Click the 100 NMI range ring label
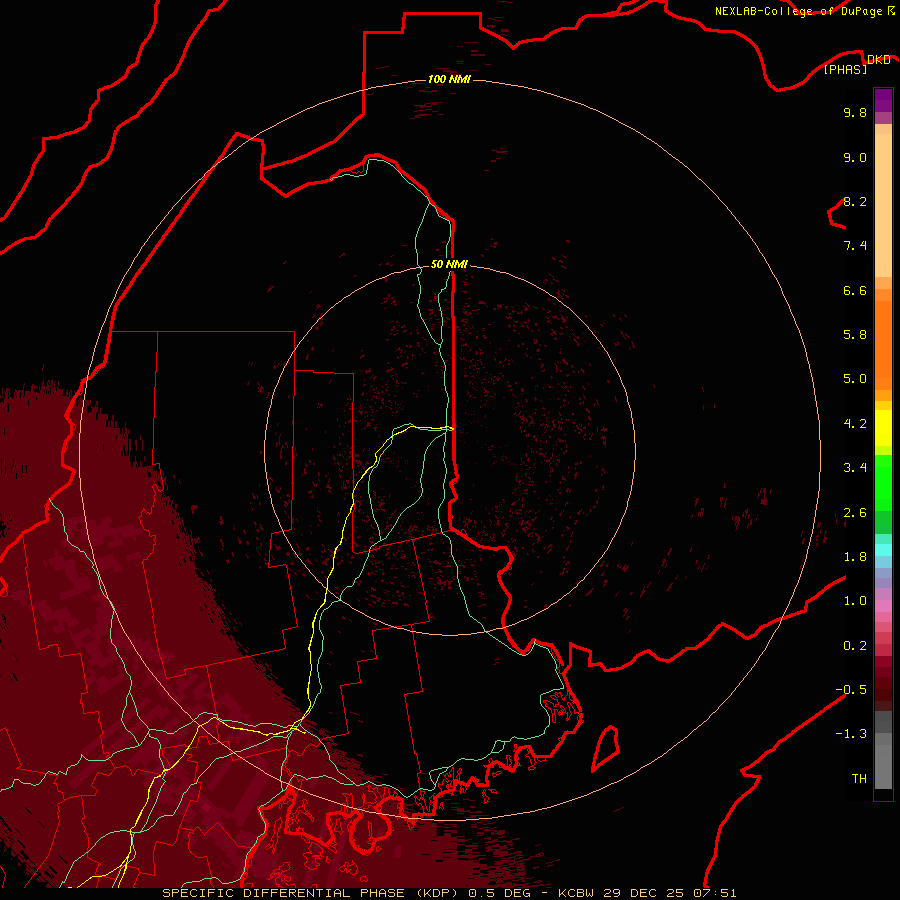900x900 pixels. (449, 79)
